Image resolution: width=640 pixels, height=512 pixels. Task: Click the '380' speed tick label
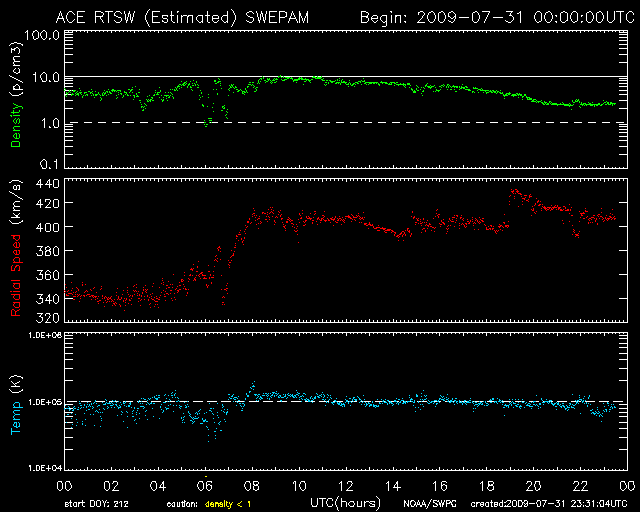point(47,251)
